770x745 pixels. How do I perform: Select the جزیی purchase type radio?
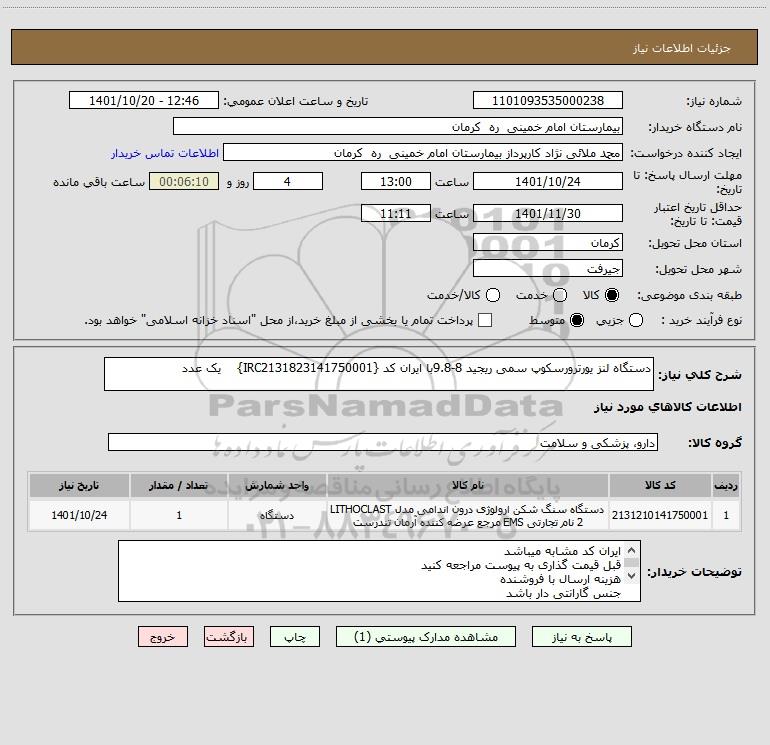(x=635, y=321)
